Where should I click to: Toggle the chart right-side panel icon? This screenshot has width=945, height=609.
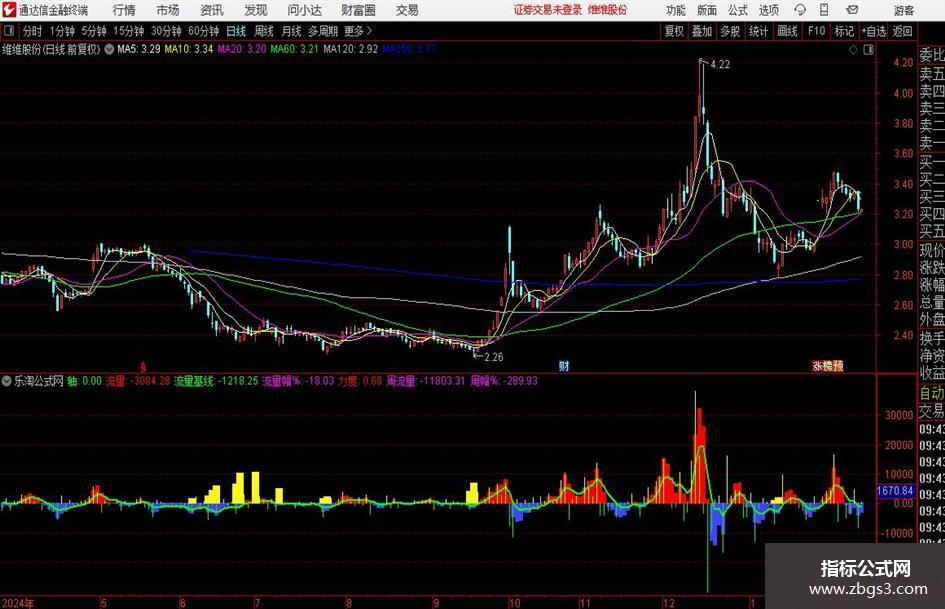click(x=868, y=50)
